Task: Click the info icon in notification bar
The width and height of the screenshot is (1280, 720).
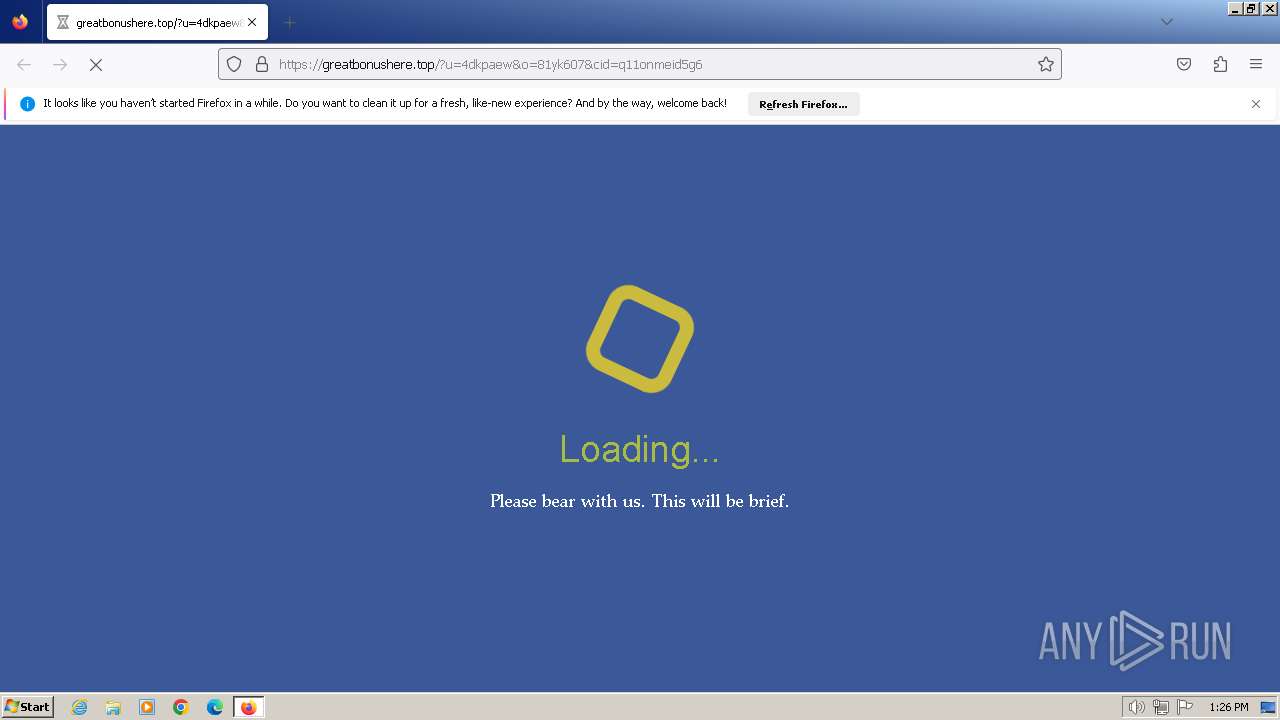Action: (x=27, y=104)
